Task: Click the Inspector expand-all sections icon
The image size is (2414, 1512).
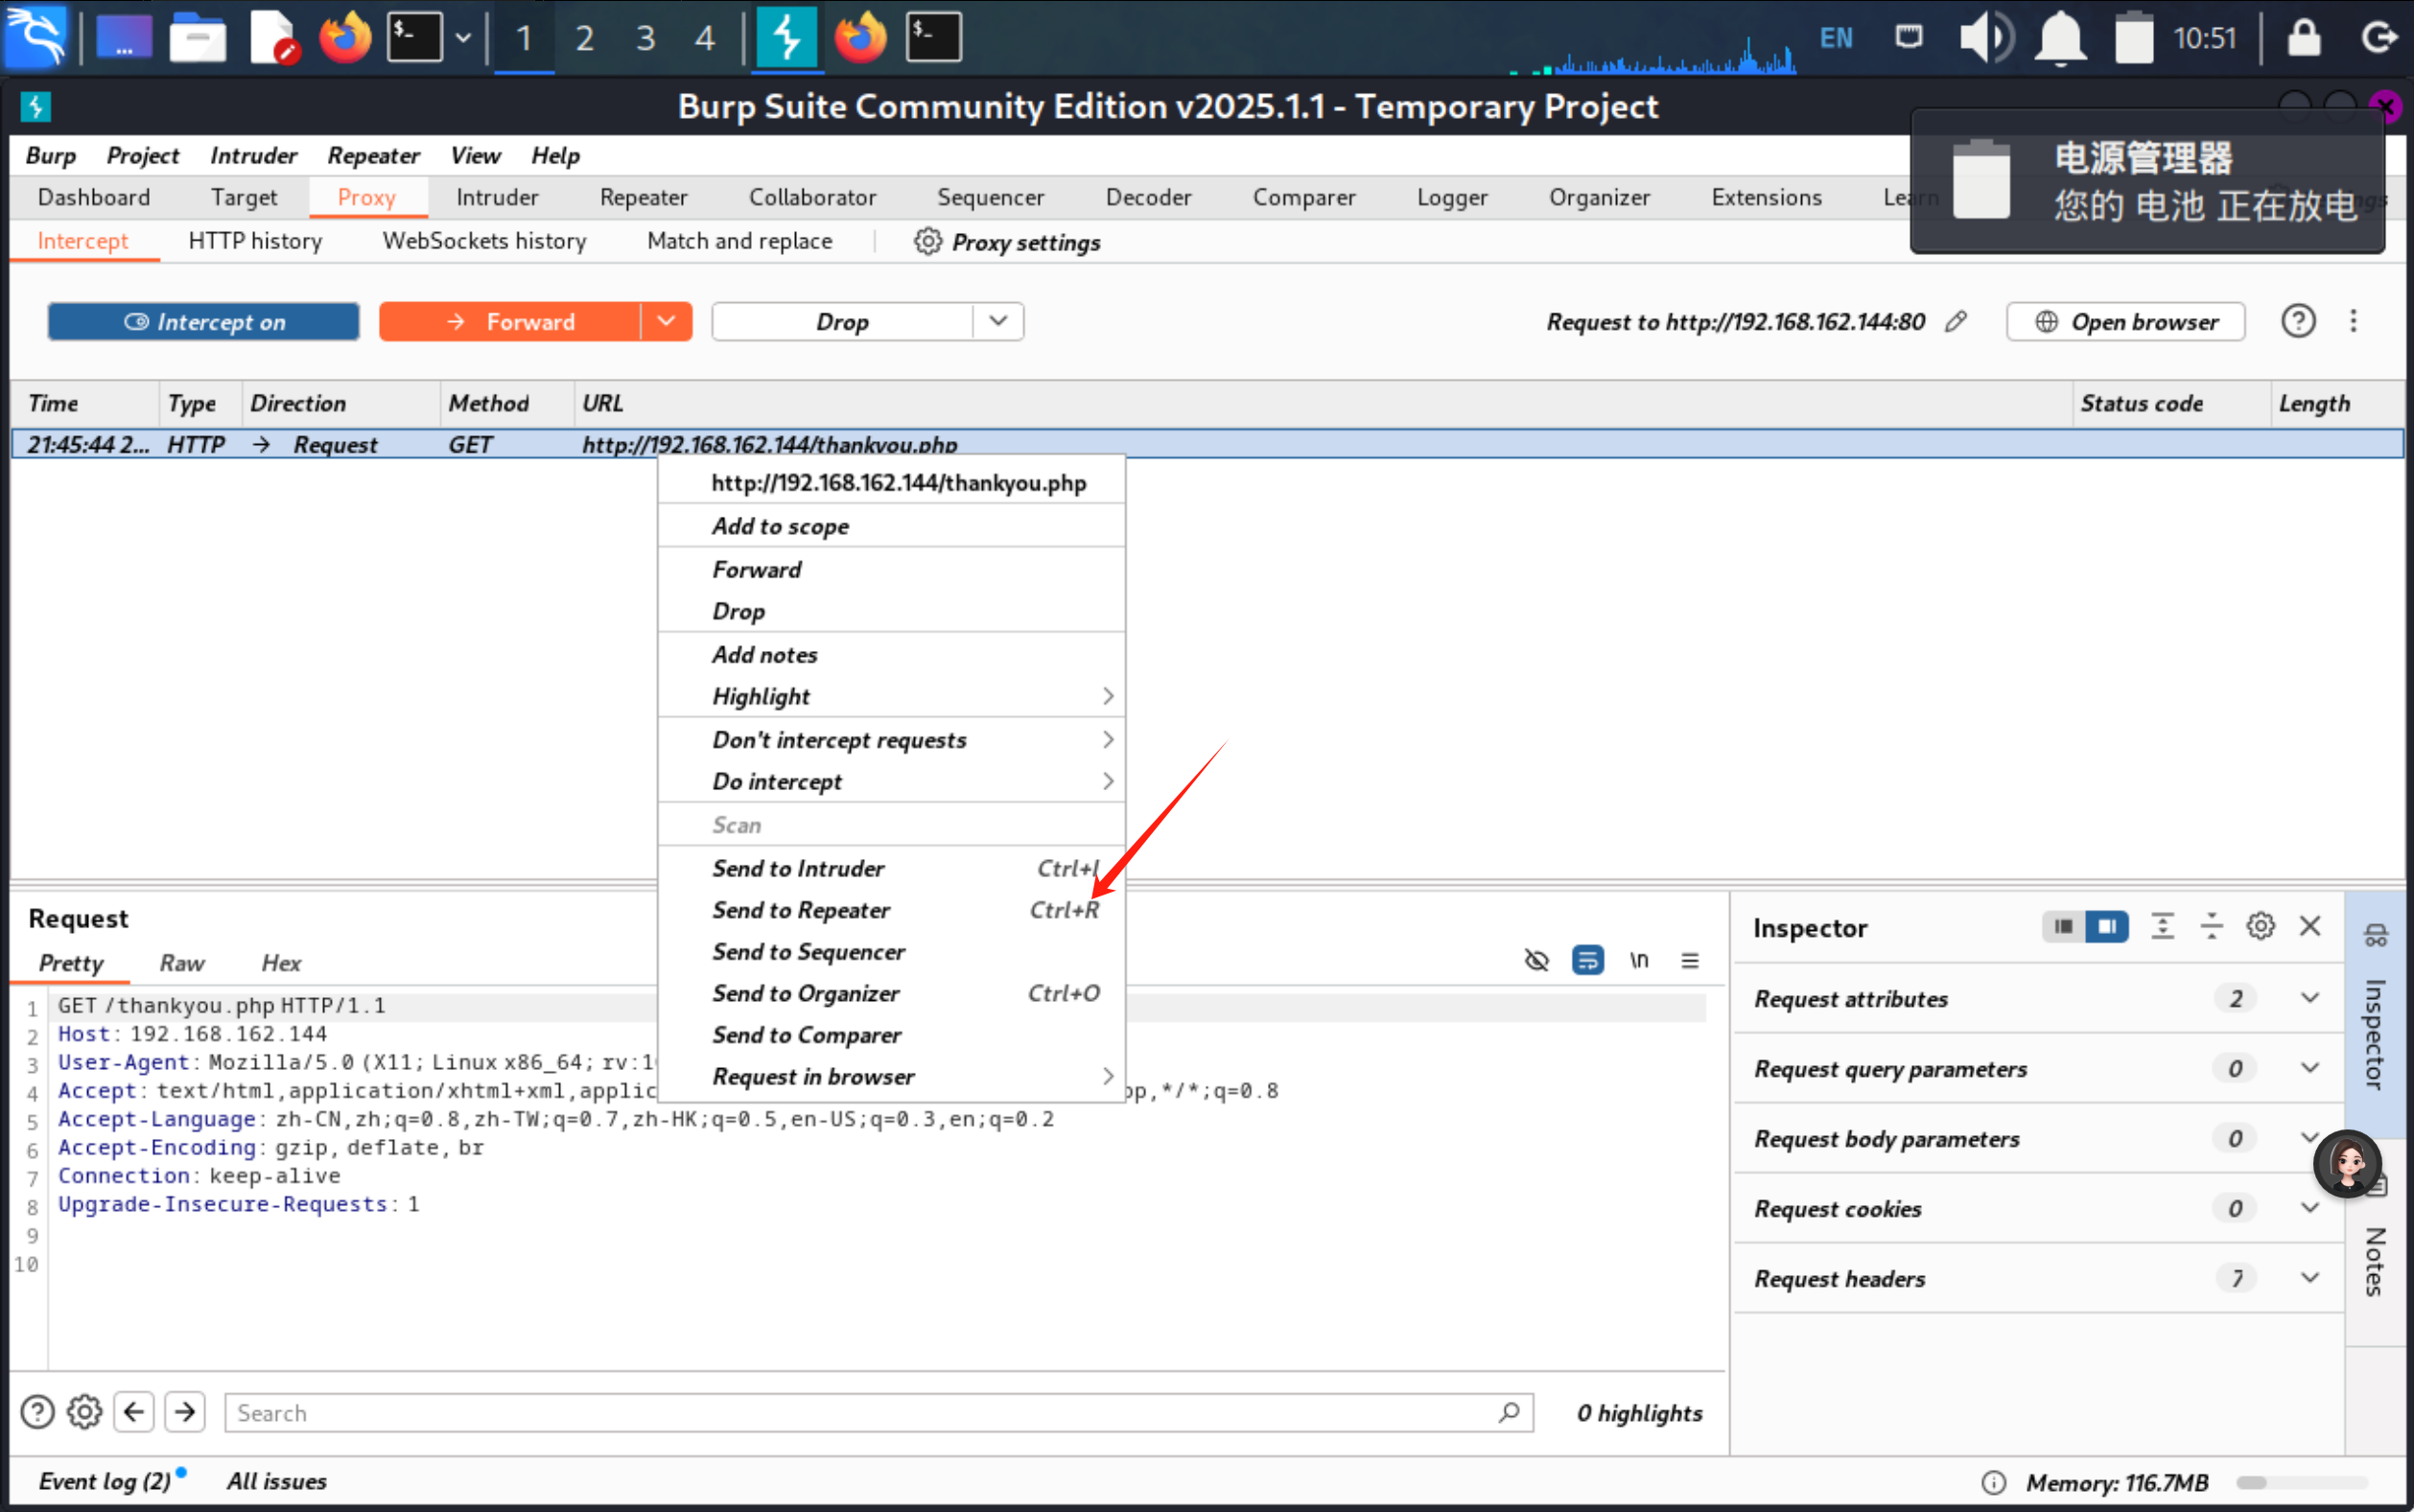Action: click(2162, 926)
